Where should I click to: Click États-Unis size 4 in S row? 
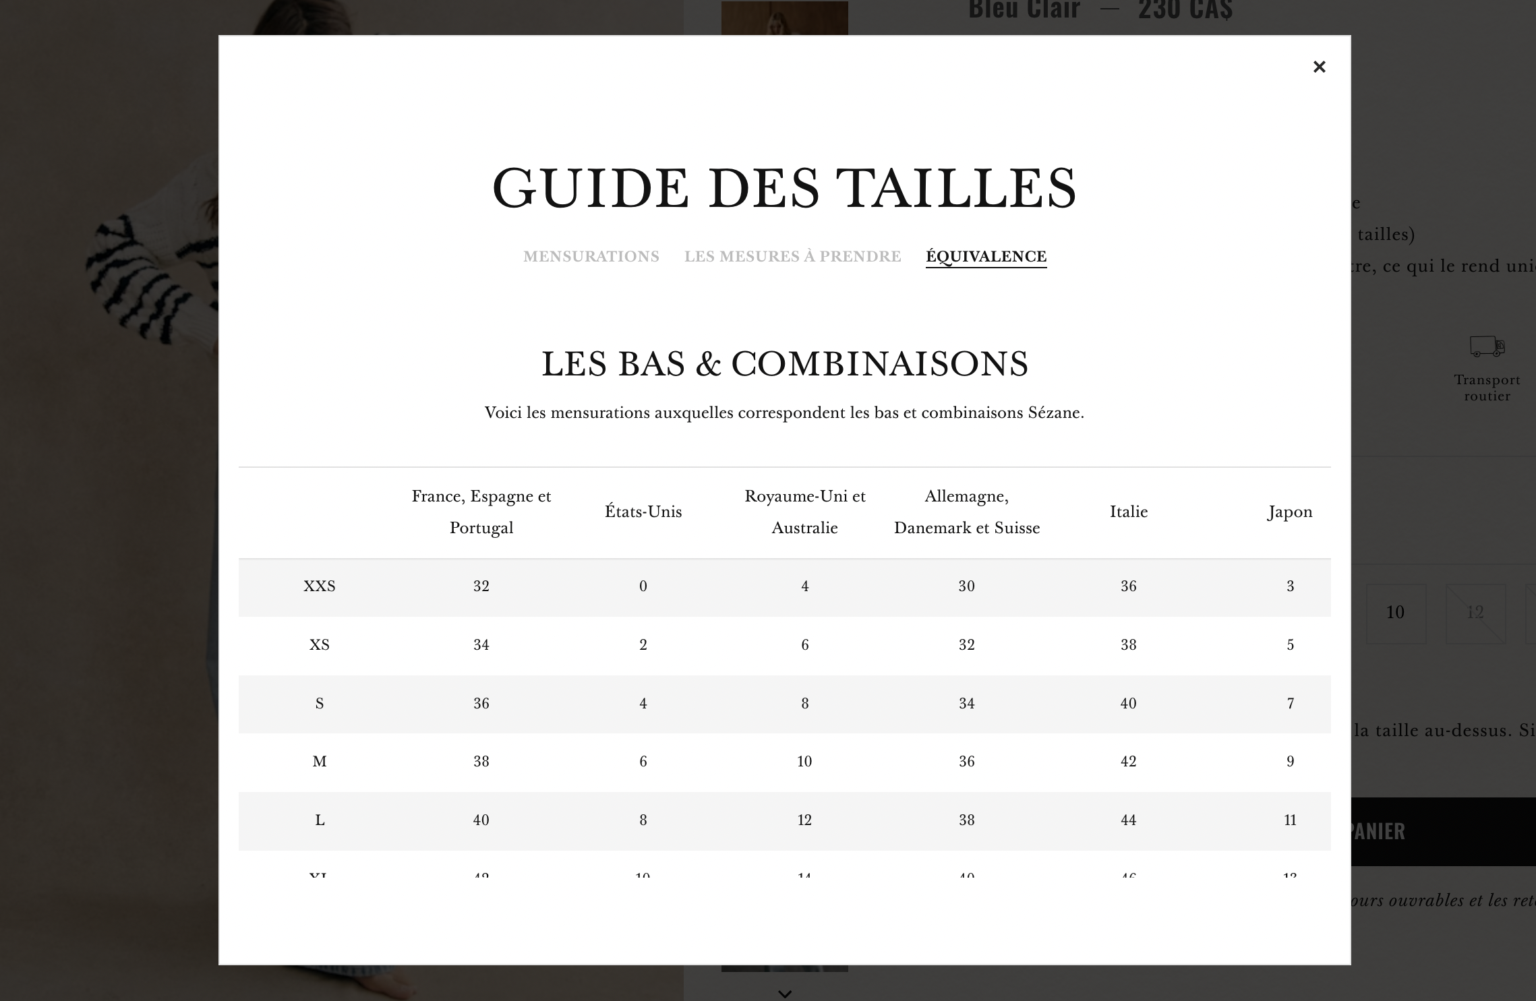click(643, 704)
